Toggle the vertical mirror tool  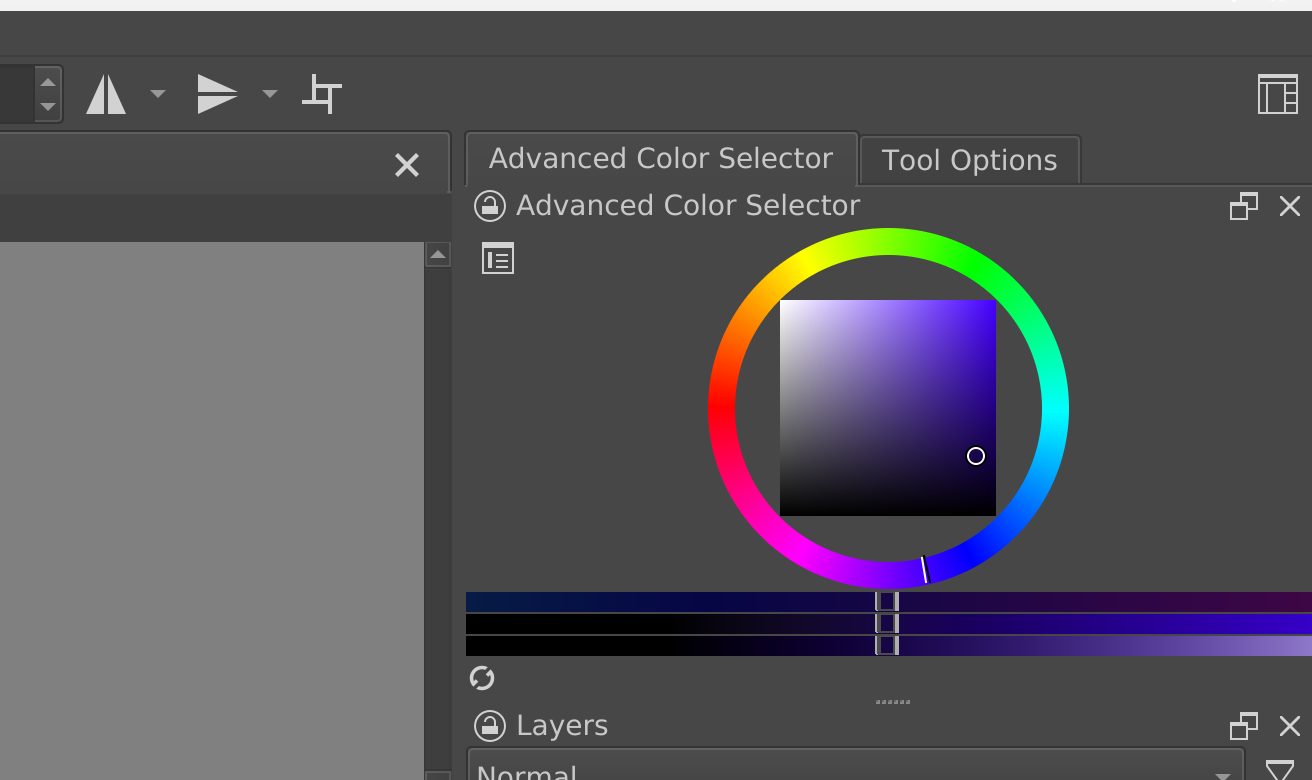click(x=216, y=94)
